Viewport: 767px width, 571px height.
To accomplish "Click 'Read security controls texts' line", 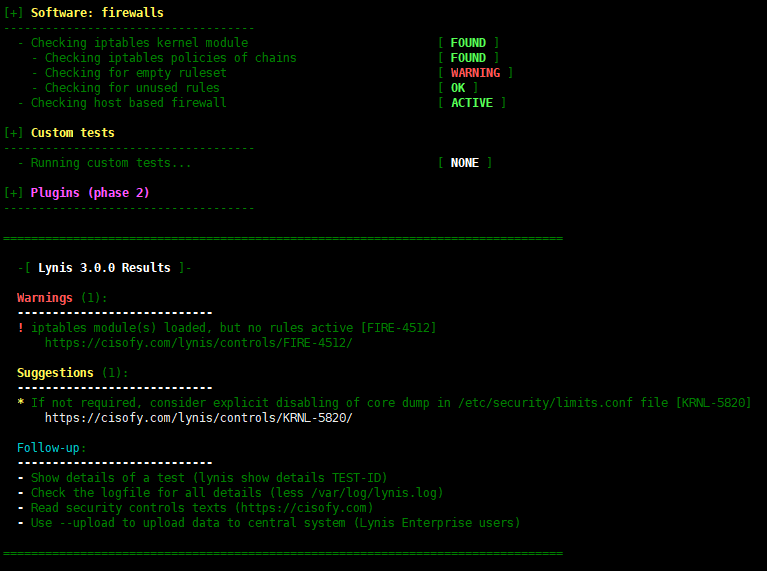I will point(202,508).
